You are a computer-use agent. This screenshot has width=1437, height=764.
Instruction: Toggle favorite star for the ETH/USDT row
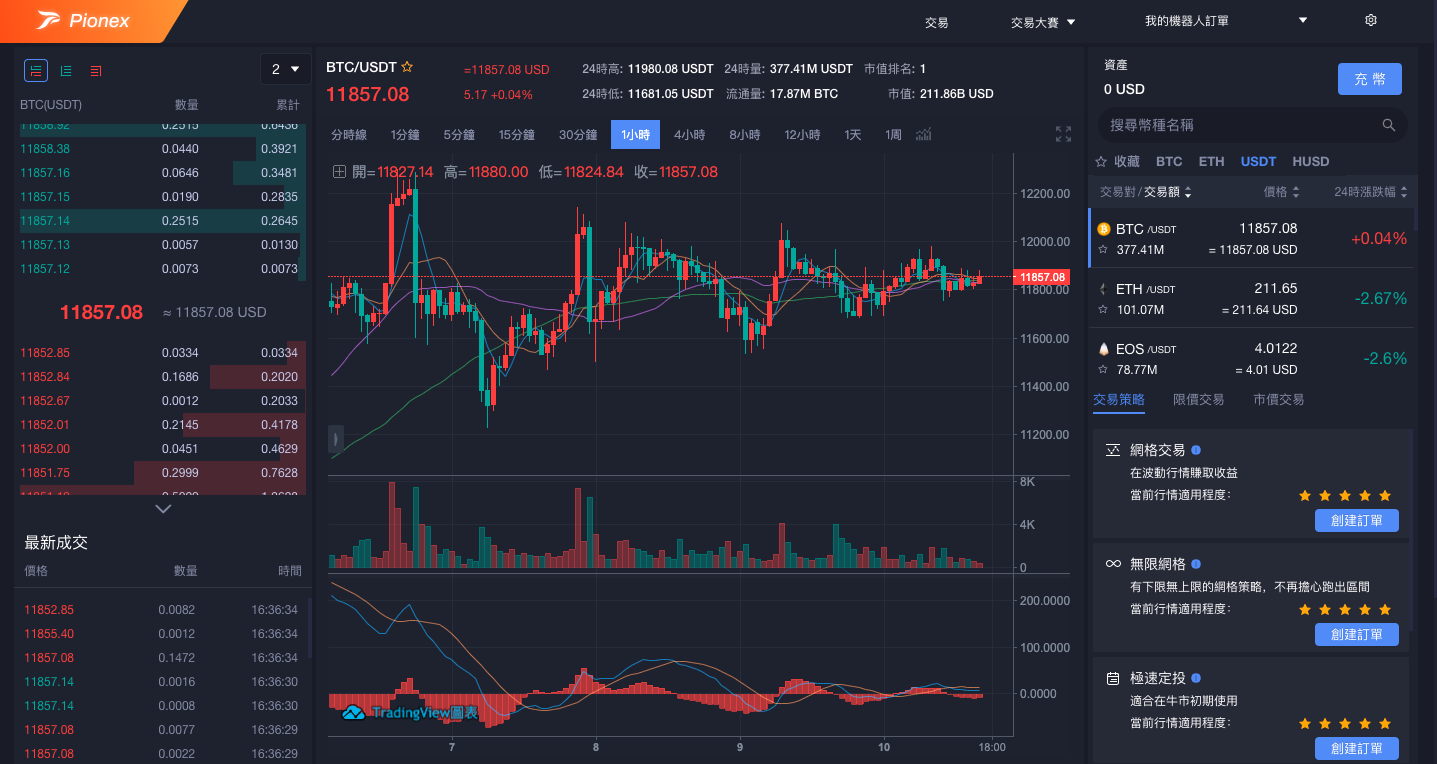[1103, 310]
